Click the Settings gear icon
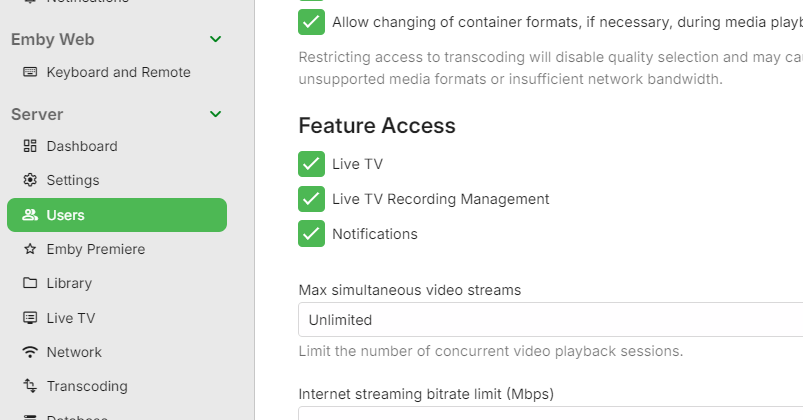This screenshot has height=420, width=803. 30,180
